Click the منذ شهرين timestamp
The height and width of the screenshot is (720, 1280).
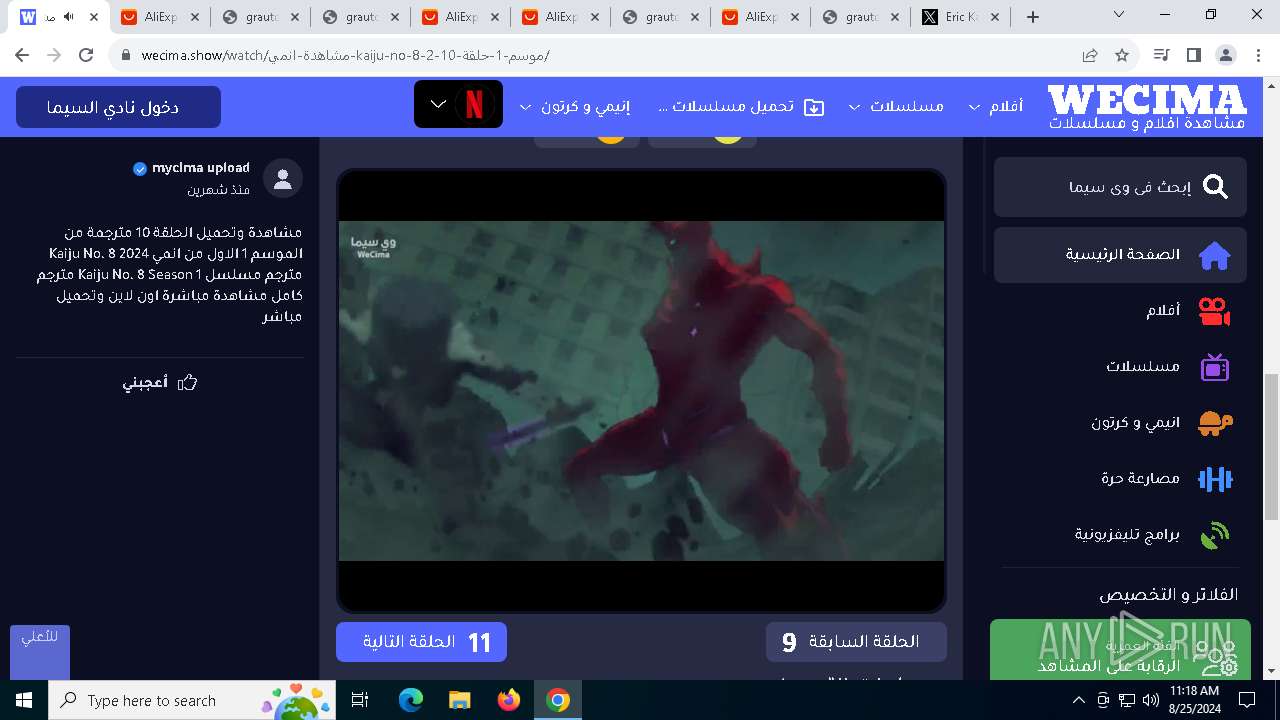click(218, 190)
